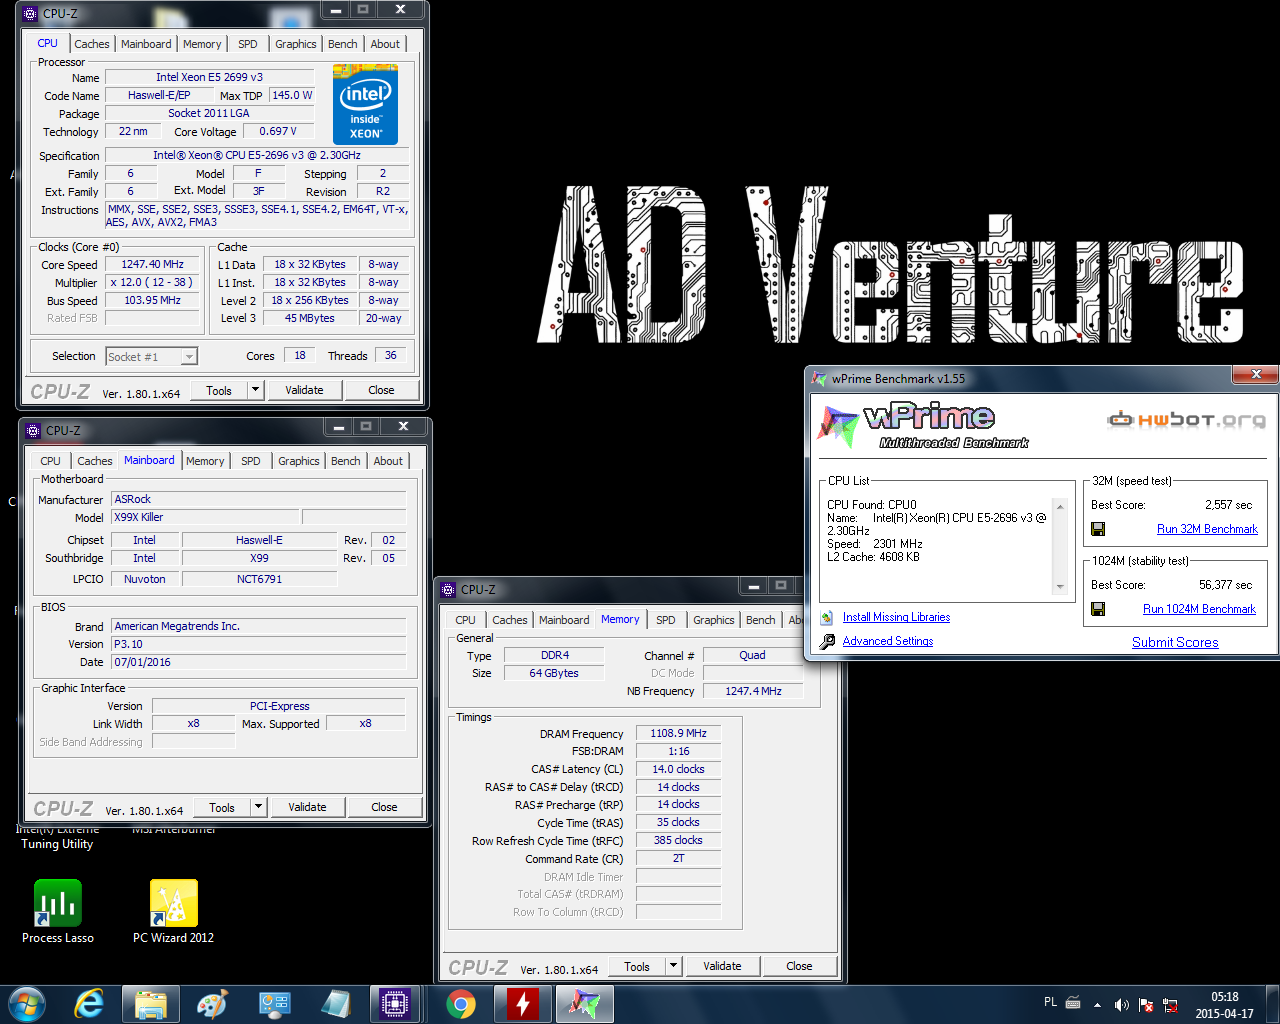
Task: Click BIOS version value P3.10
Action: 258,644
